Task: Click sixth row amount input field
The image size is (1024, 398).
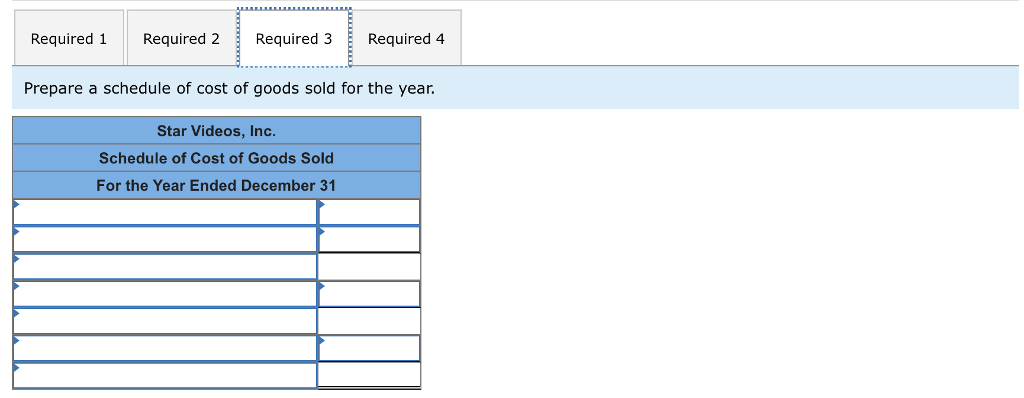Action: [369, 348]
